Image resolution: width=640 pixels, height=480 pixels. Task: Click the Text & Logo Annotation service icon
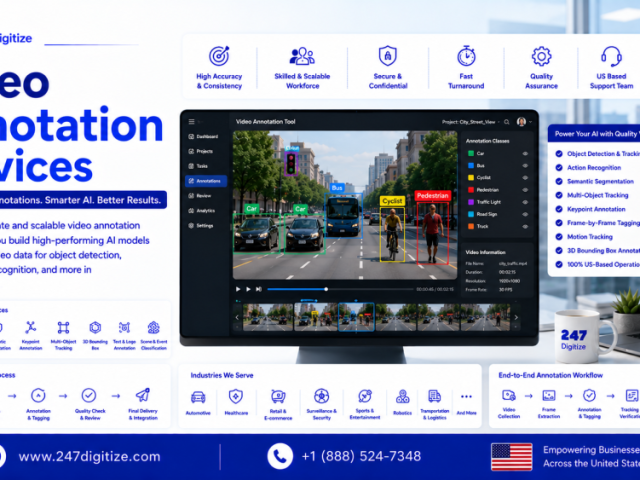click(124, 327)
